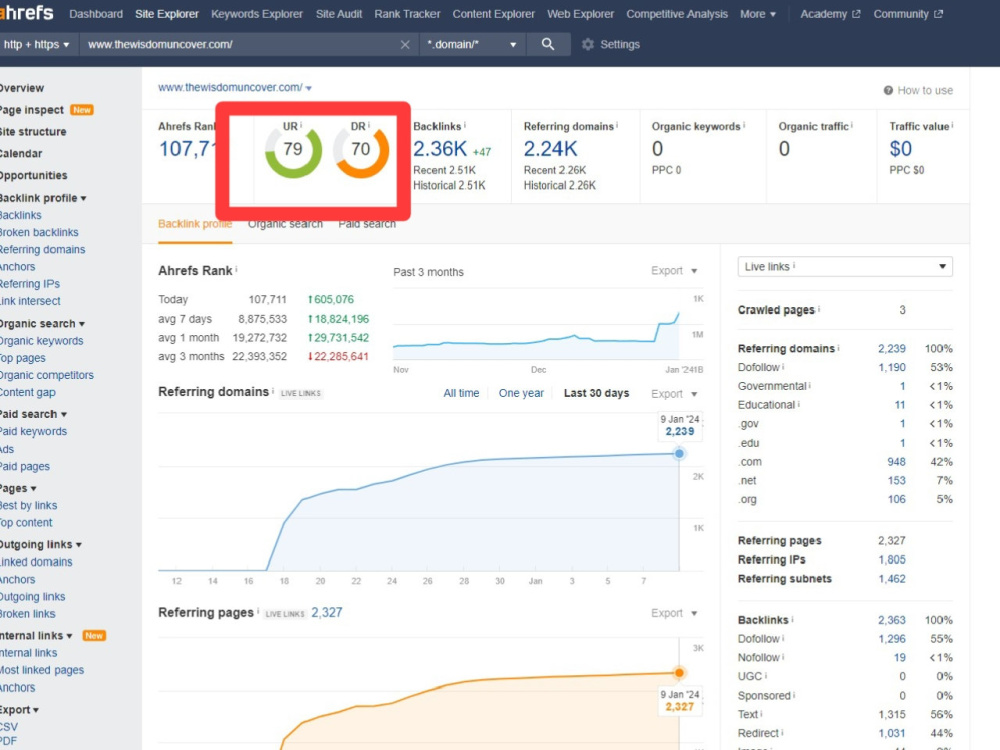Open Academy external link
Image resolution: width=1000 pixels, height=750 pixels.
(830, 14)
